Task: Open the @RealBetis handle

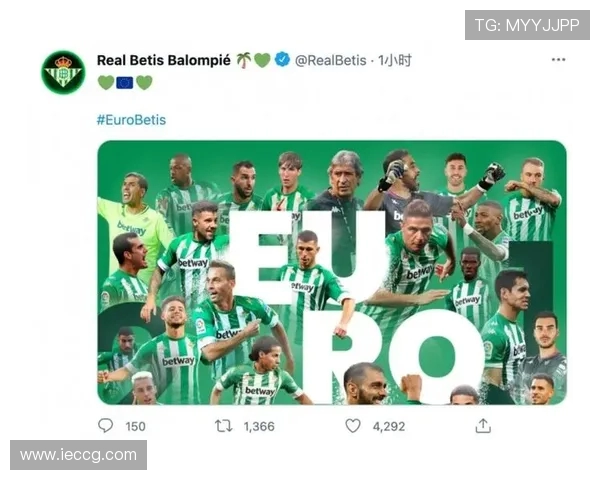Action: [331, 60]
